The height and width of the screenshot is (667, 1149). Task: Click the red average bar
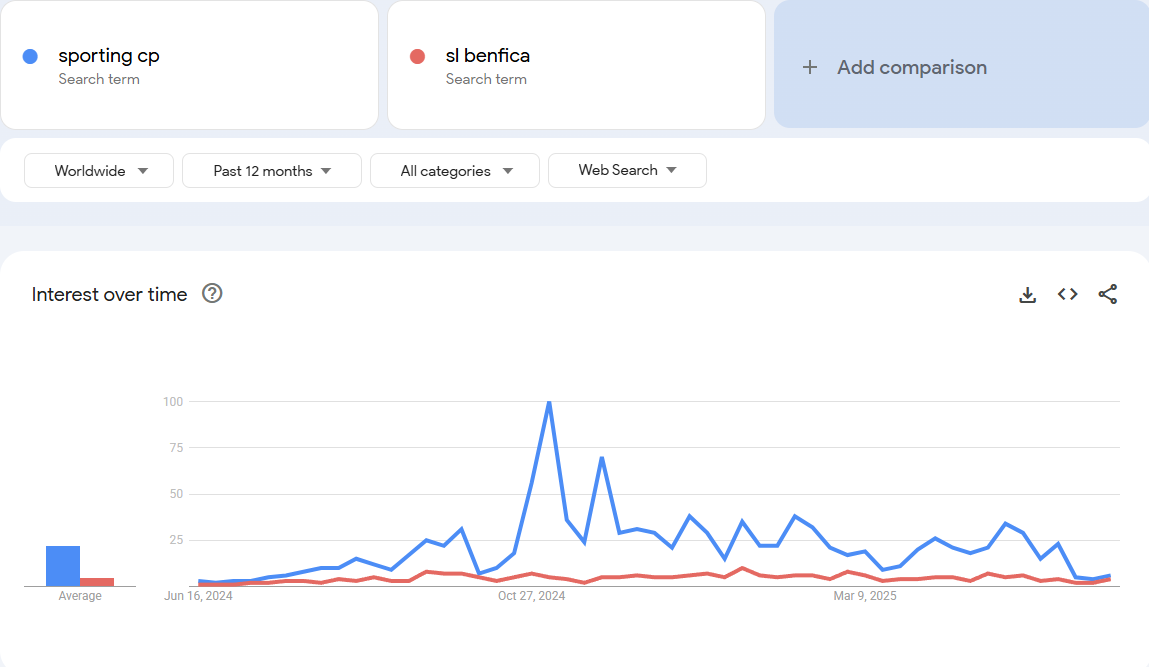97,581
